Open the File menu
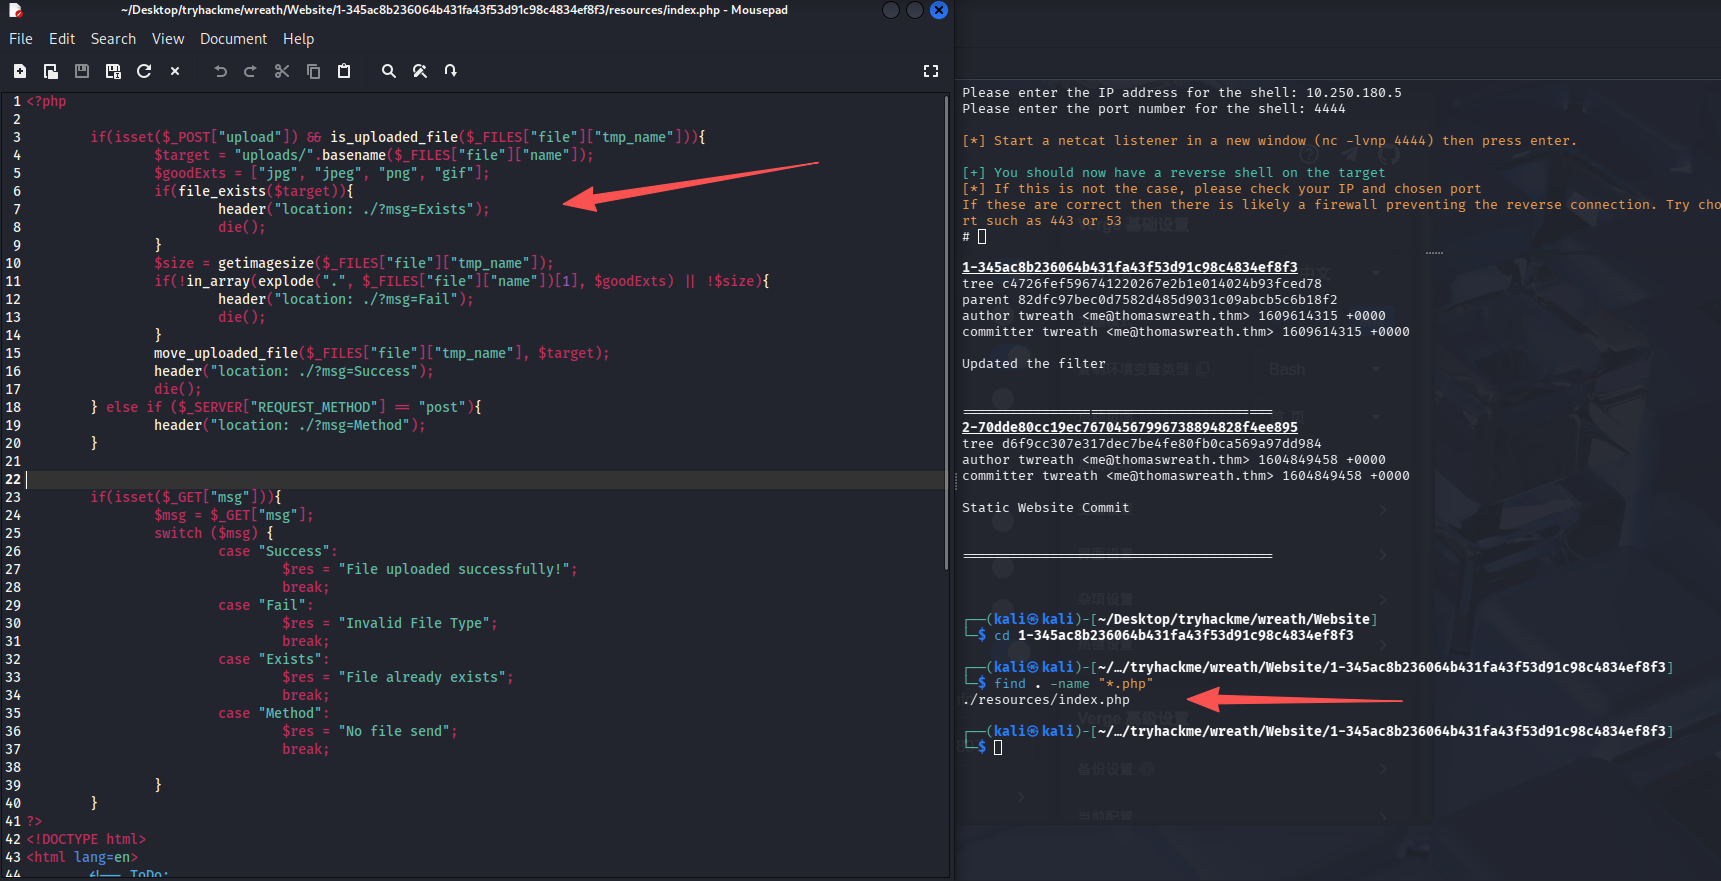Screen dimensions: 1721x881 pyautogui.click(x=21, y=39)
